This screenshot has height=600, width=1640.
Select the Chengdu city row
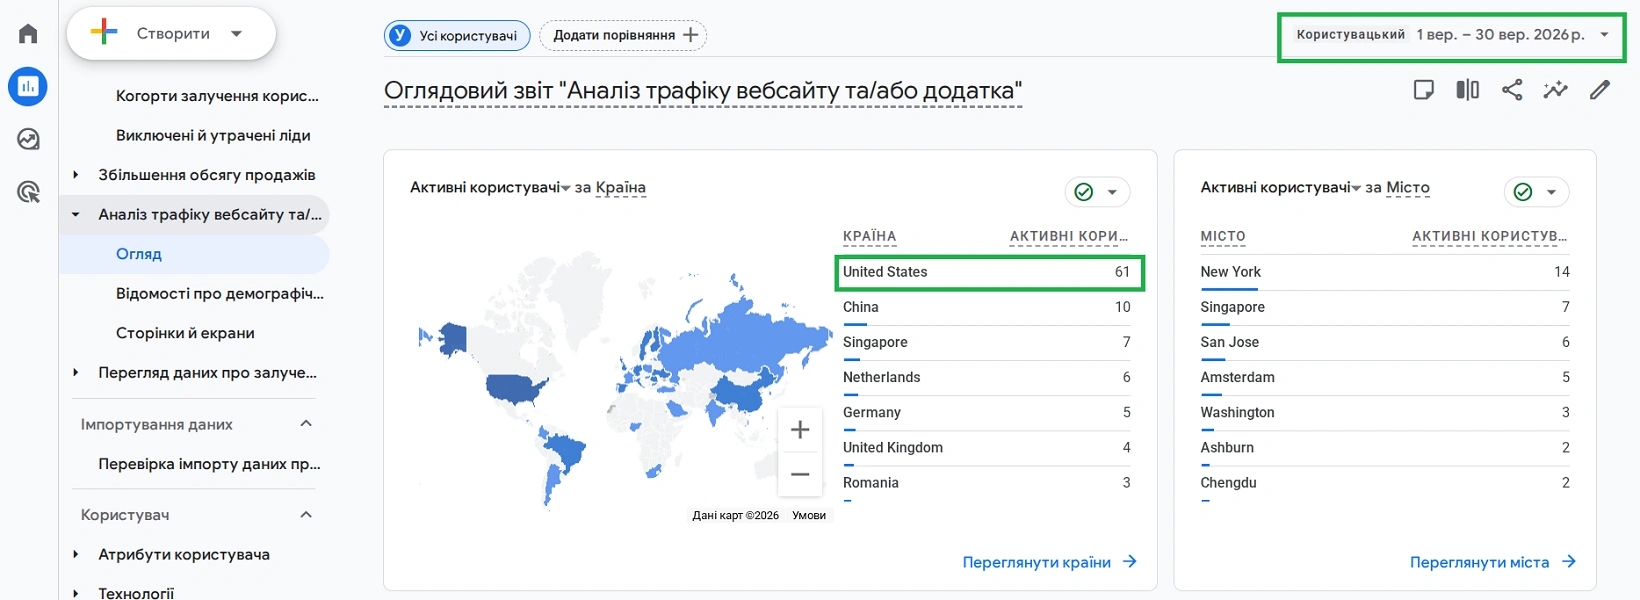tap(1385, 482)
